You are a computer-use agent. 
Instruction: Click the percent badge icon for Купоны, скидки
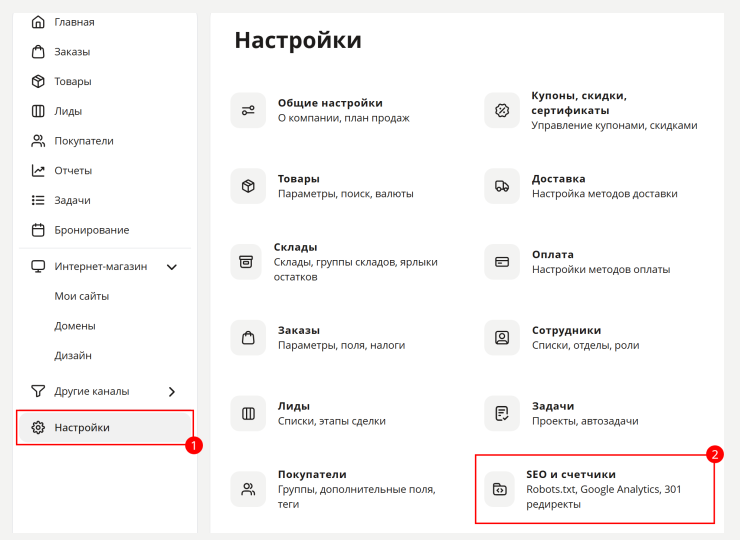(x=502, y=110)
